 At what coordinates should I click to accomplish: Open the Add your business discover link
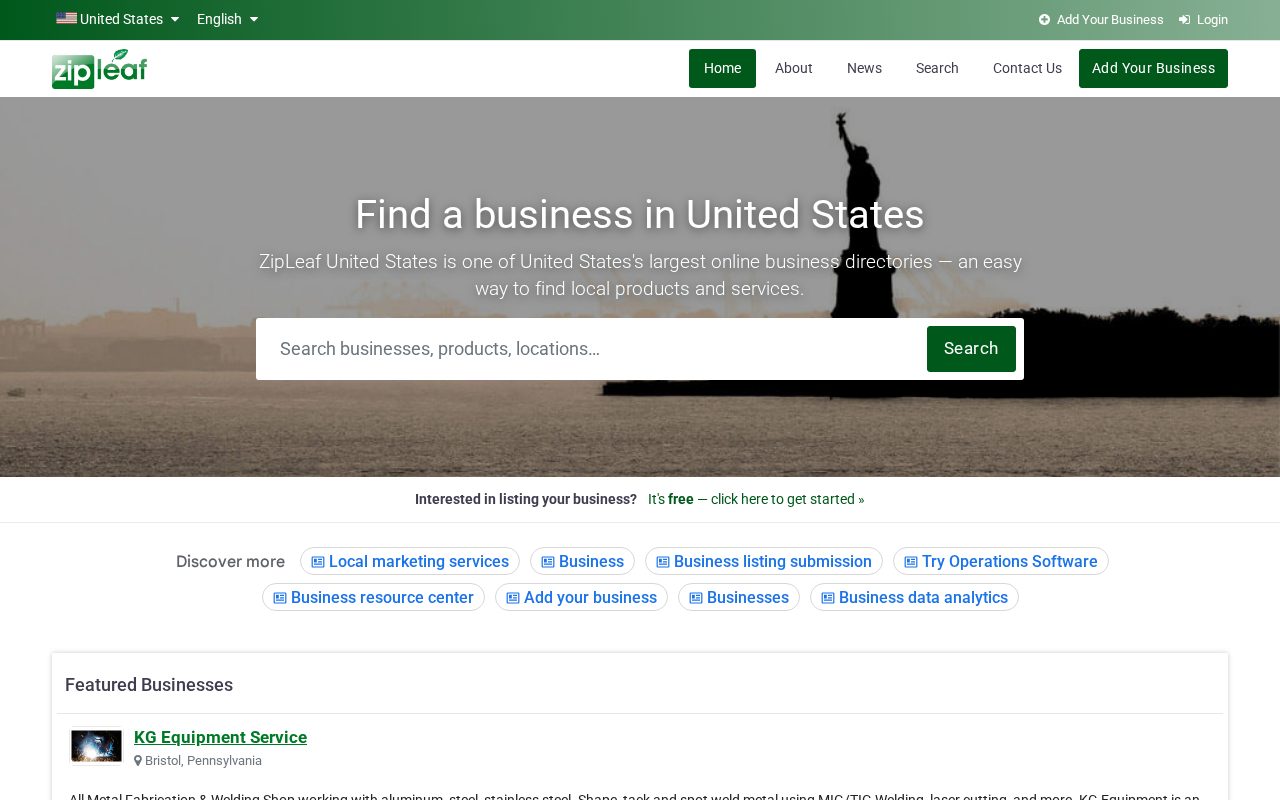point(581,597)
